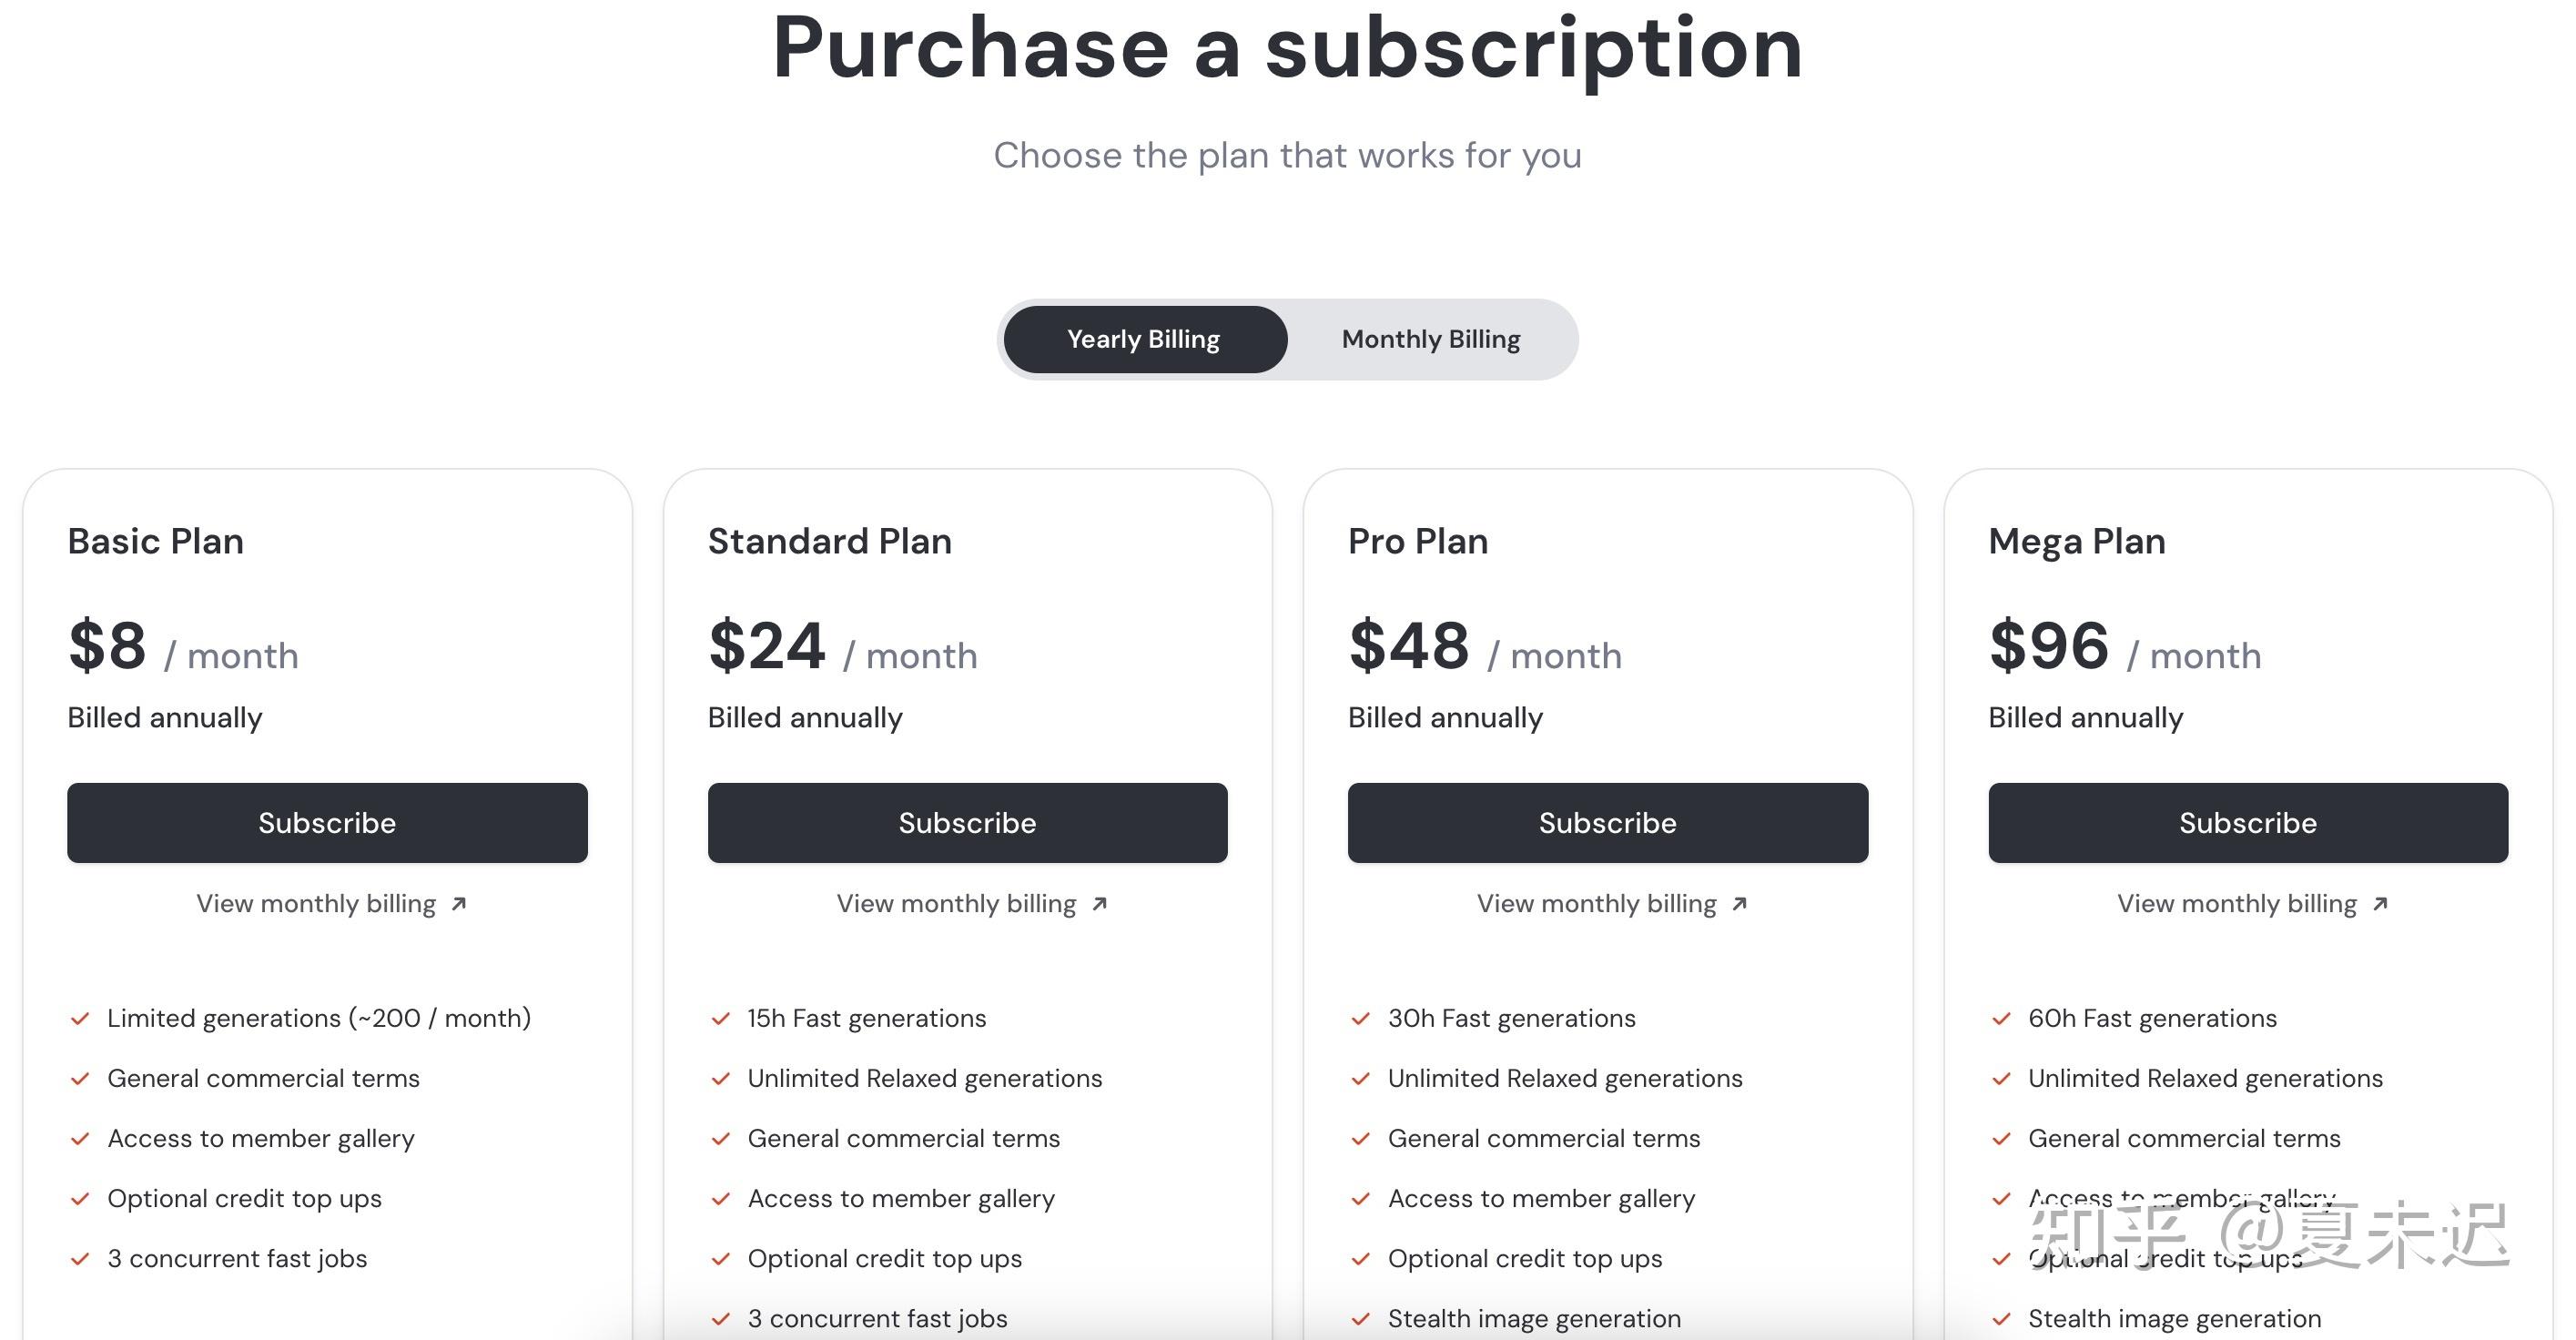
Task: Open Basic Plan's View monthly billing link
Action: 316,904
